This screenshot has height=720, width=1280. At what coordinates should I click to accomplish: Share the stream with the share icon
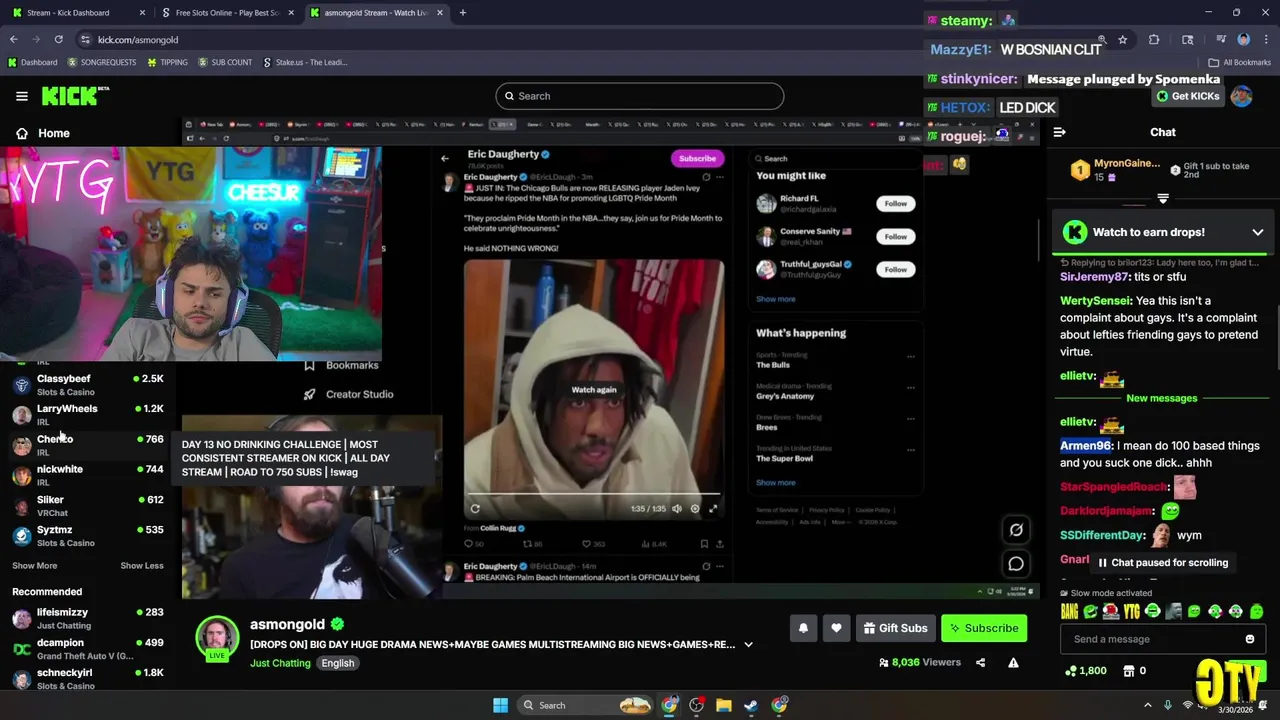pos(980,662)
